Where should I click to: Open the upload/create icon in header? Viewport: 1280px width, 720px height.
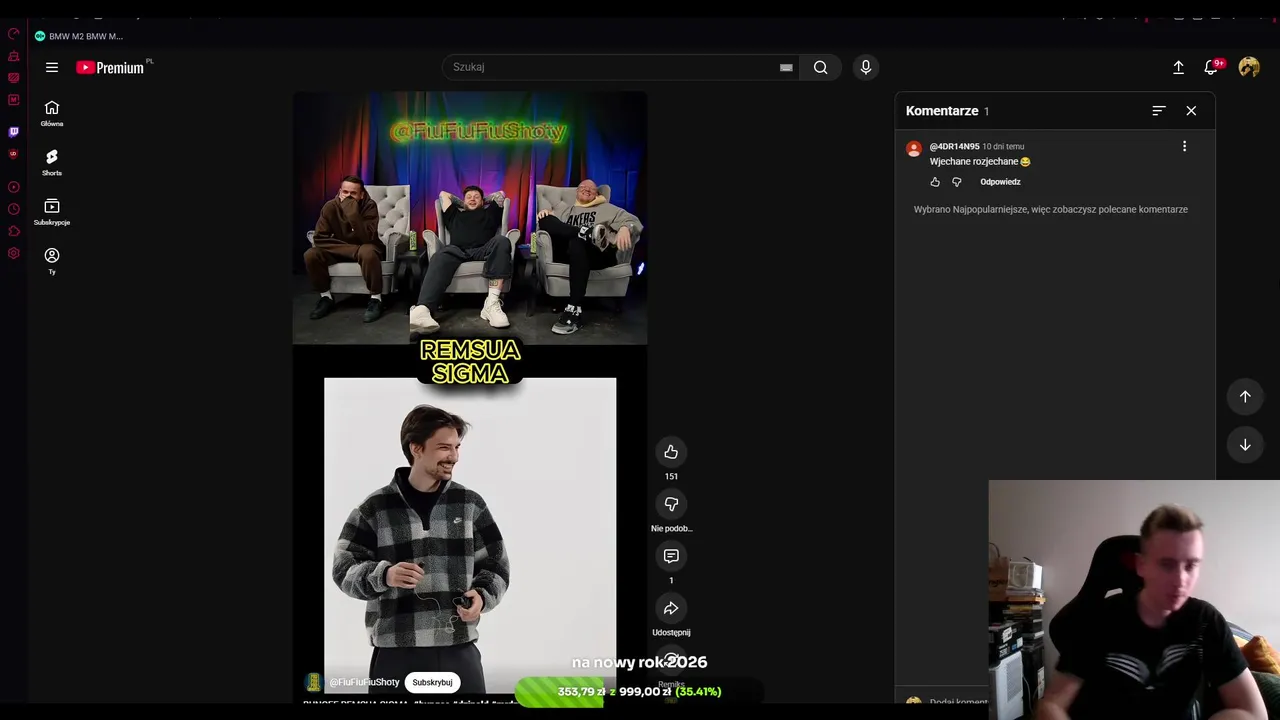pyautogui.click(x=1178, y=67)
